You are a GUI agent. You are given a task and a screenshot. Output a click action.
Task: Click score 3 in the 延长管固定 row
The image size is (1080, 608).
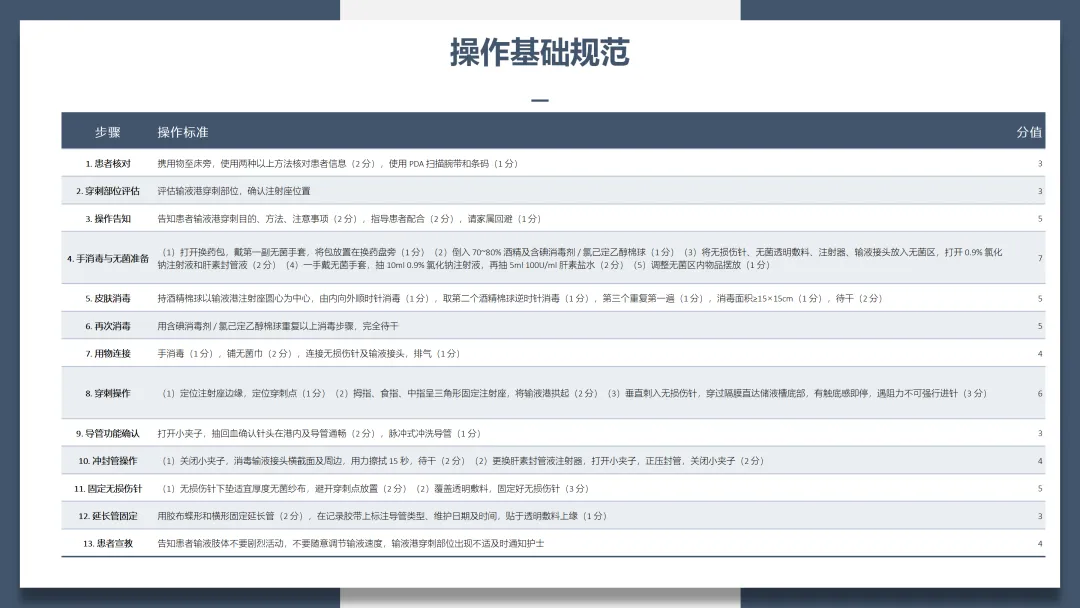[x=1040, y=516]
